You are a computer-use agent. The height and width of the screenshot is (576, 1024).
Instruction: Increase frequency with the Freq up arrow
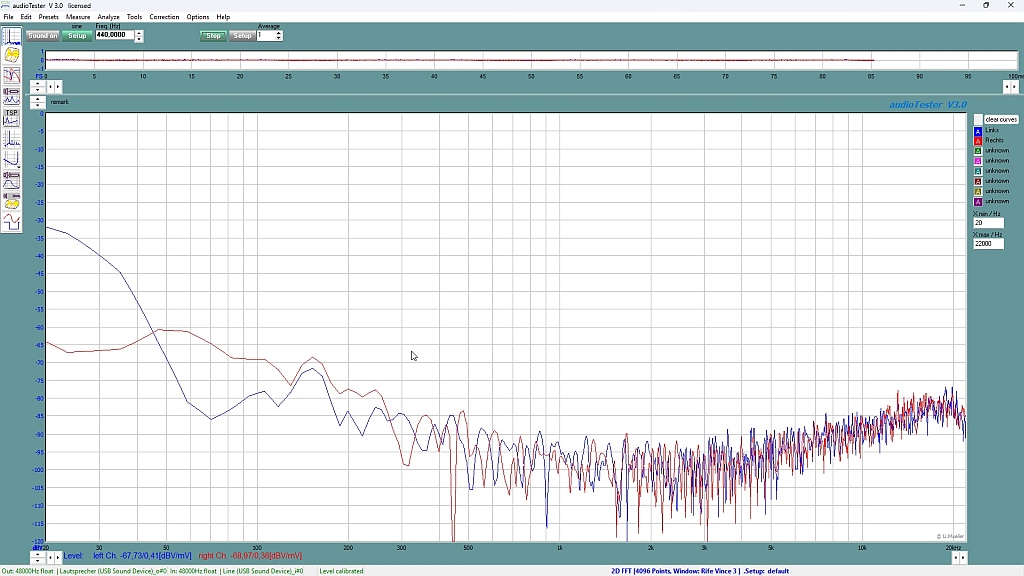click(x=139, y=33)
